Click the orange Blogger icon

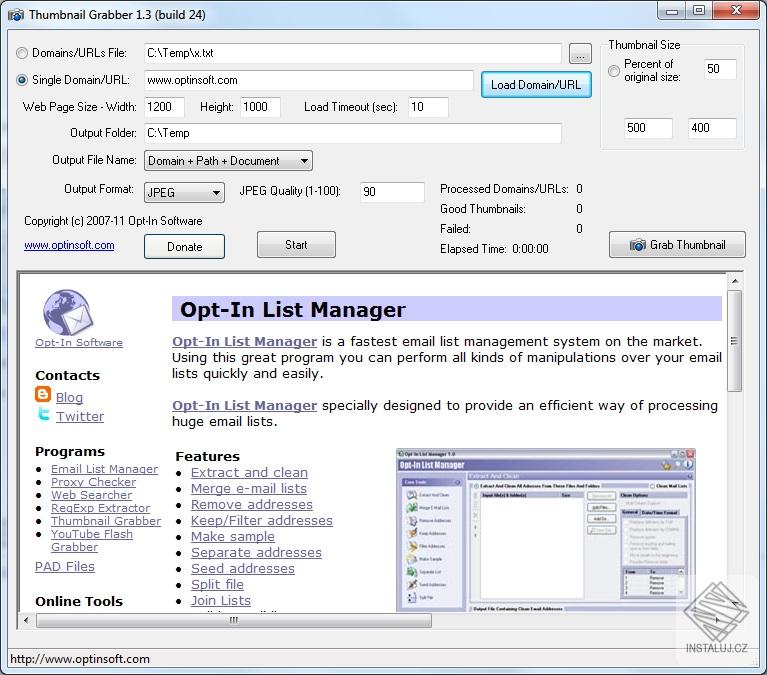pos(43,395)
